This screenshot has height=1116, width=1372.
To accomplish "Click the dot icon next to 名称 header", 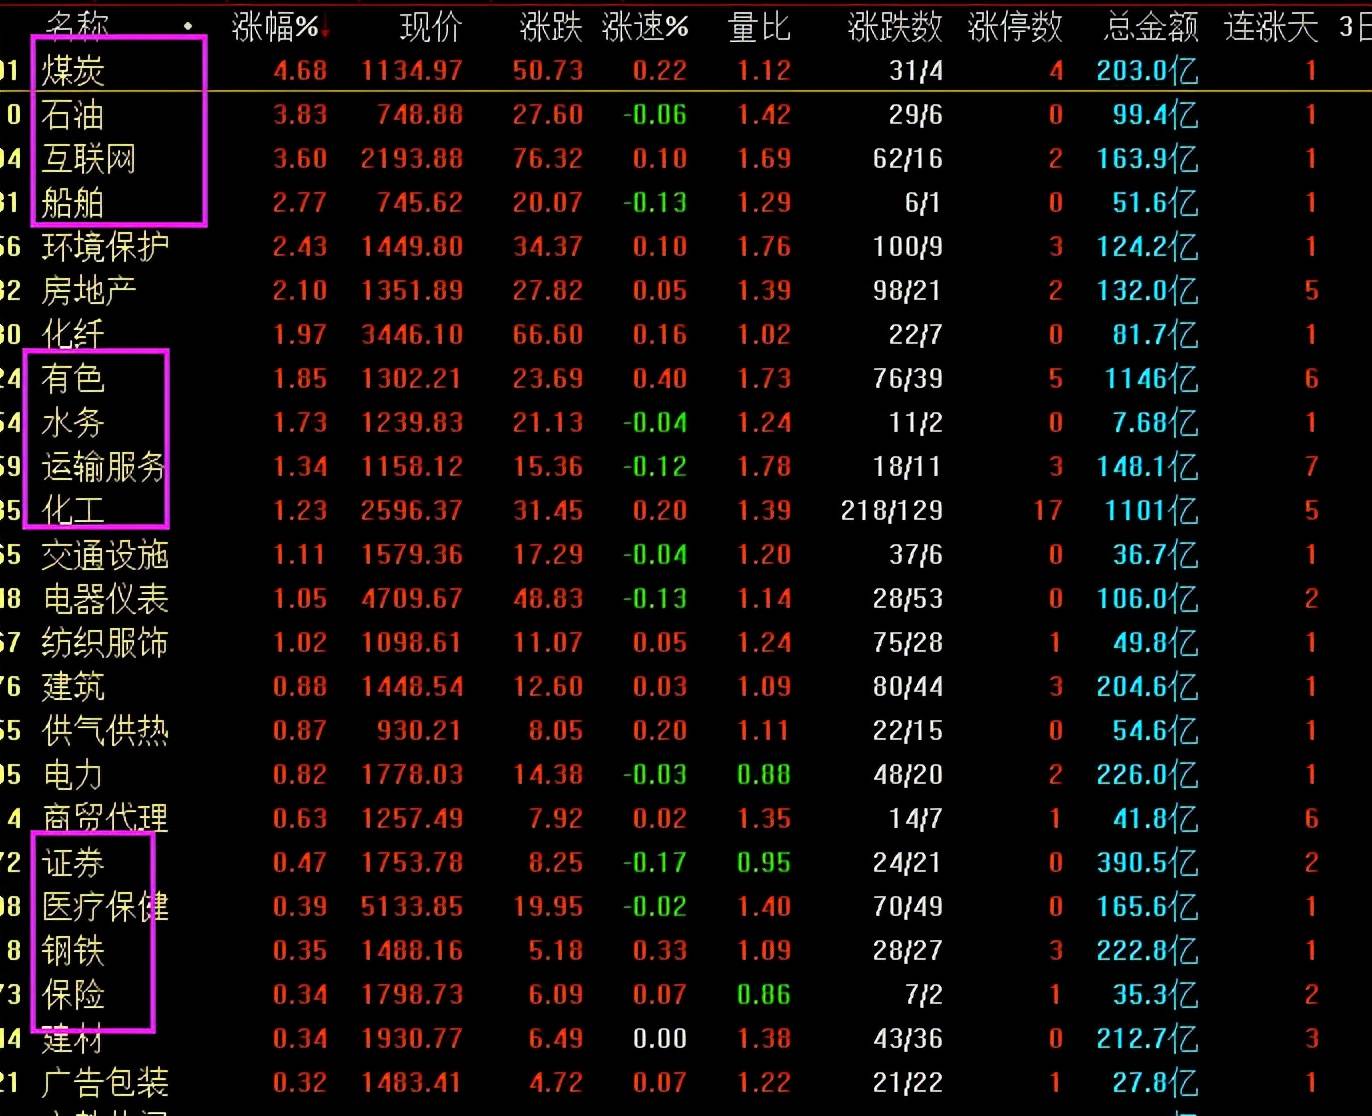I will point(189,27).
